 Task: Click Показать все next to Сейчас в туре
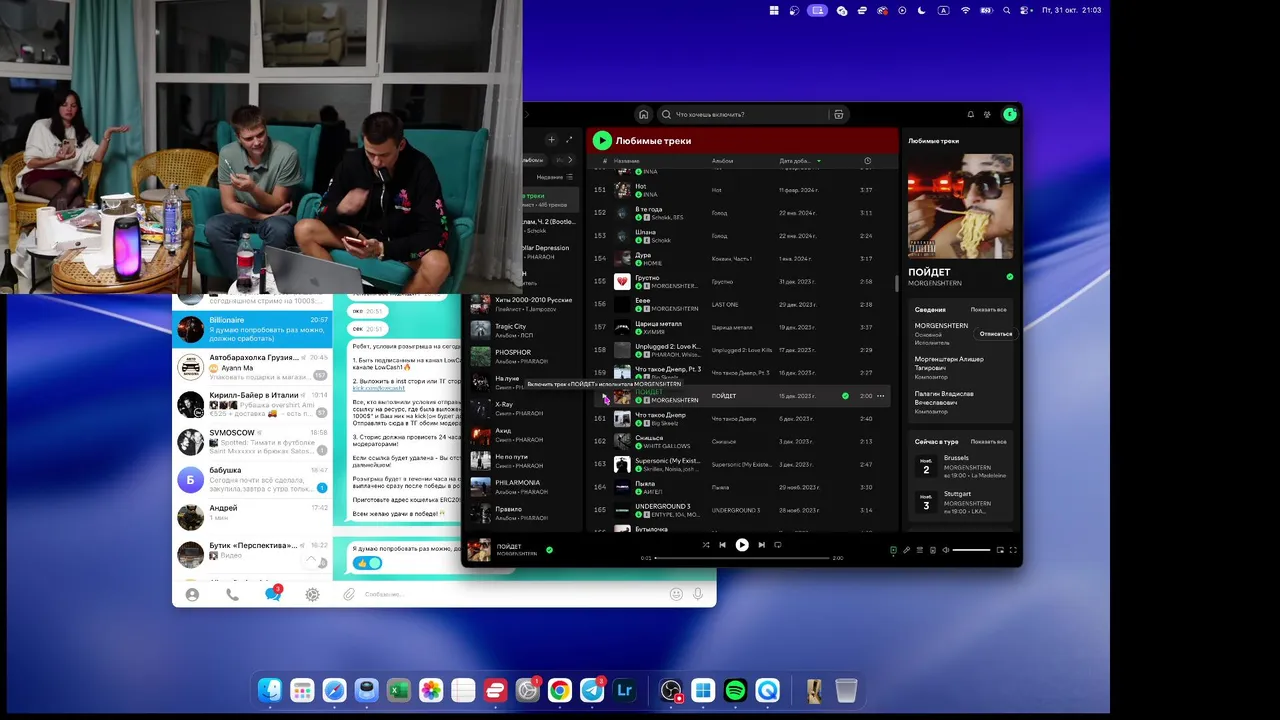click(x=988, y=441)
